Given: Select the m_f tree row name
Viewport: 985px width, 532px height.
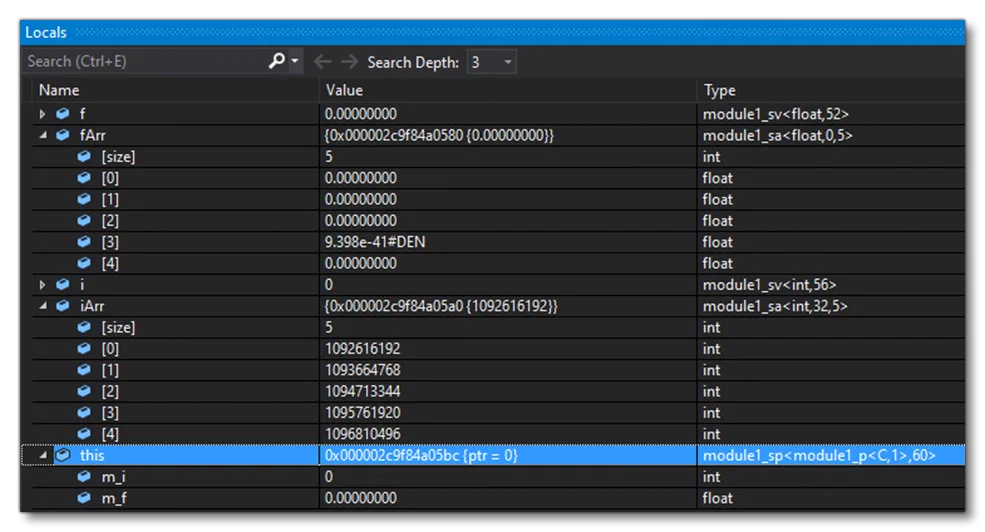Looking at the screenshot, I should [x=114, y=498].
